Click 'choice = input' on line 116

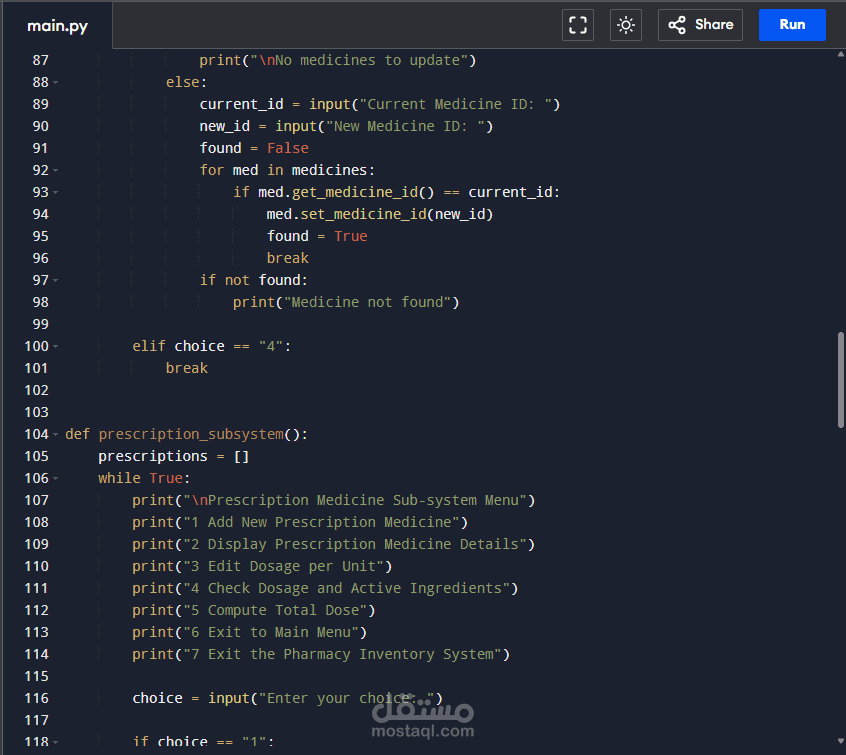tap(191, 698)
